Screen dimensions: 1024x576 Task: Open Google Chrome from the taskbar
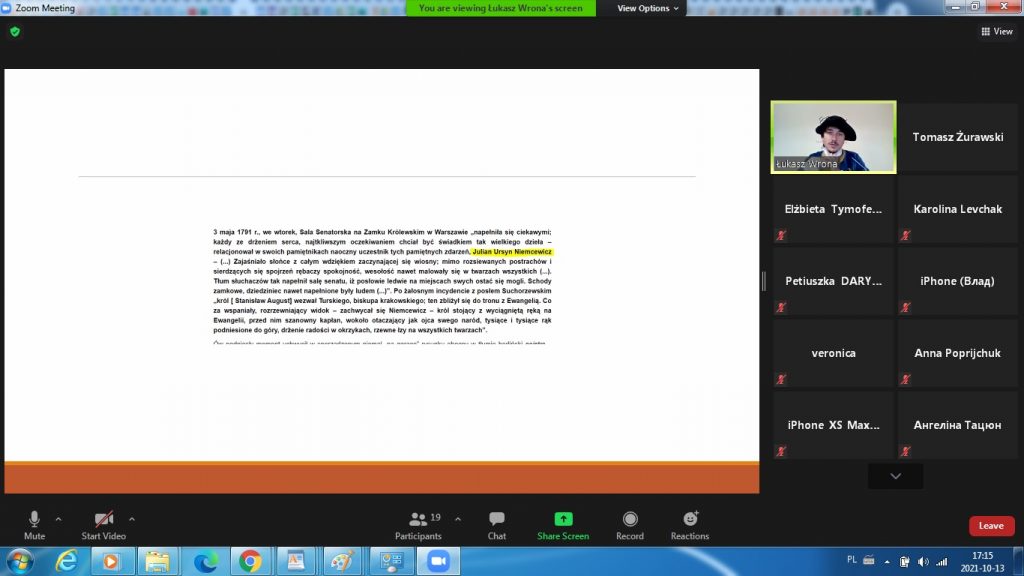pos(250,561)
